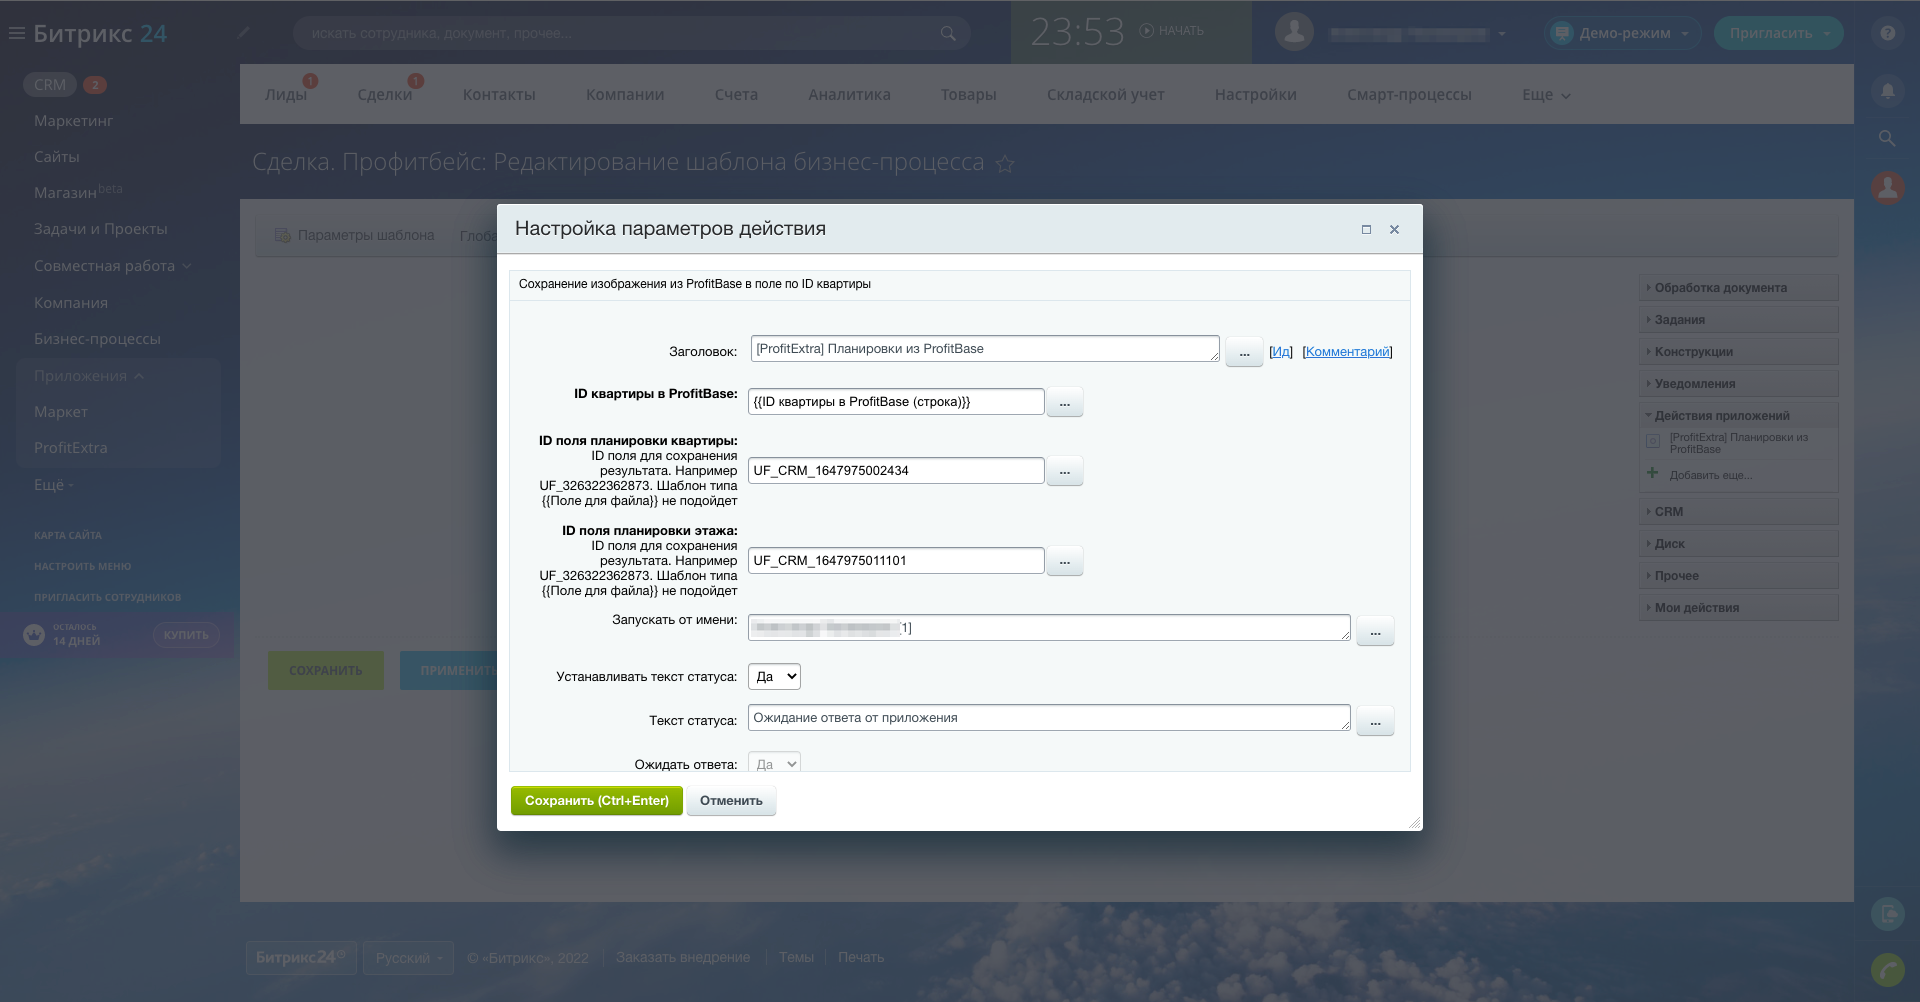Open the Демо-режим dropdown

point(1624,33)
